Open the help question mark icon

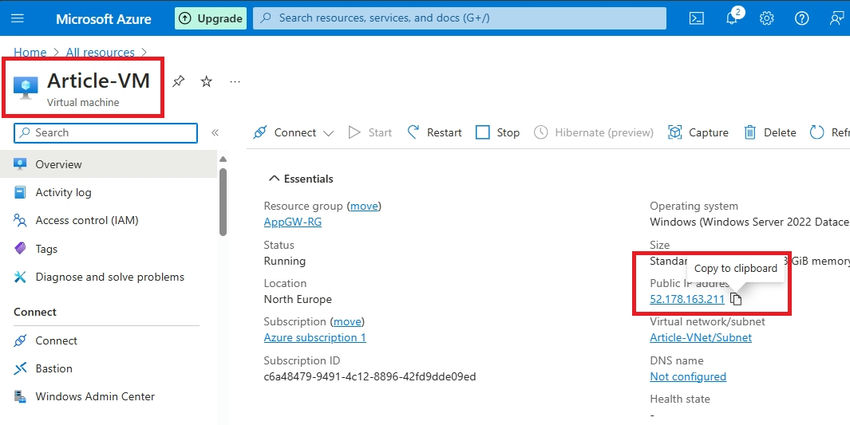tap(802, 18)
